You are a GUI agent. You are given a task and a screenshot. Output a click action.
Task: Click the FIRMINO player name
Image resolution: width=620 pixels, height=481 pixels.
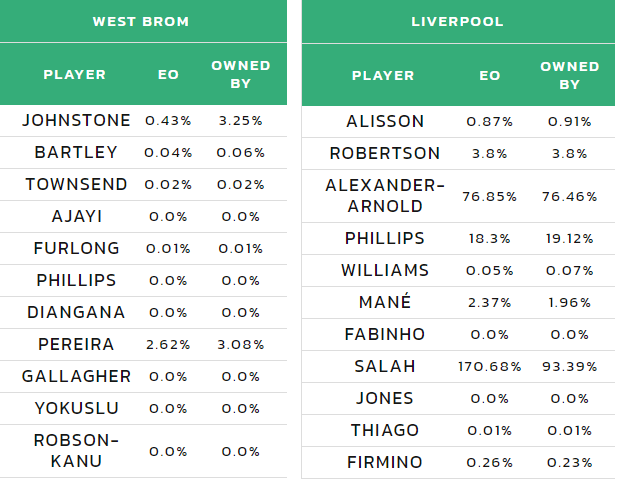pyautogui.click(x=385, y=462)
